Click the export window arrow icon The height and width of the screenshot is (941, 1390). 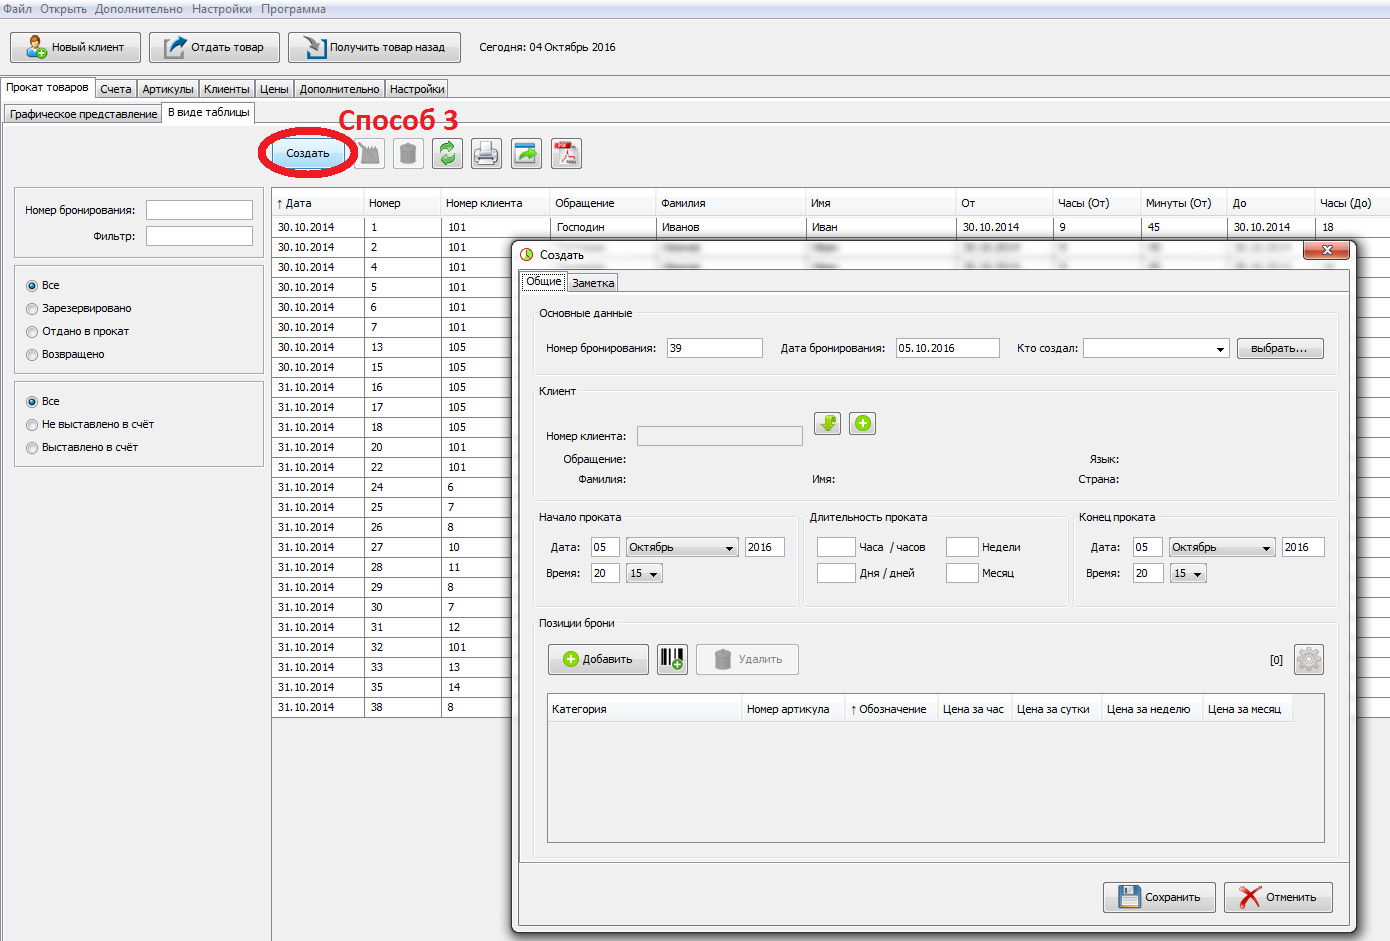(526, 153)
